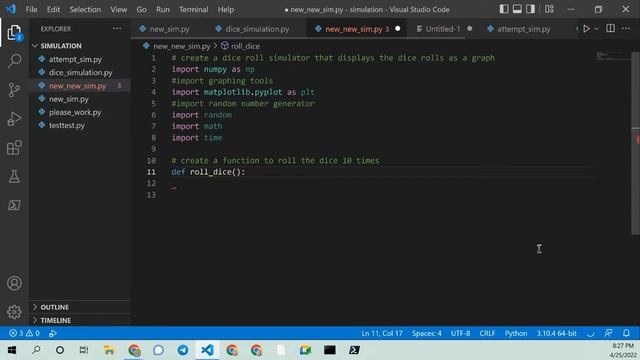Open File Explorer from the taskbar
640x360 pixels.
coord(109,350)
